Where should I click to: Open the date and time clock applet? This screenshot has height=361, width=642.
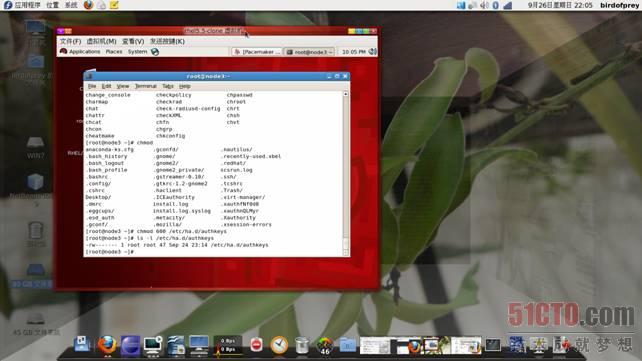pyautogui.click(x=560, y=5)
